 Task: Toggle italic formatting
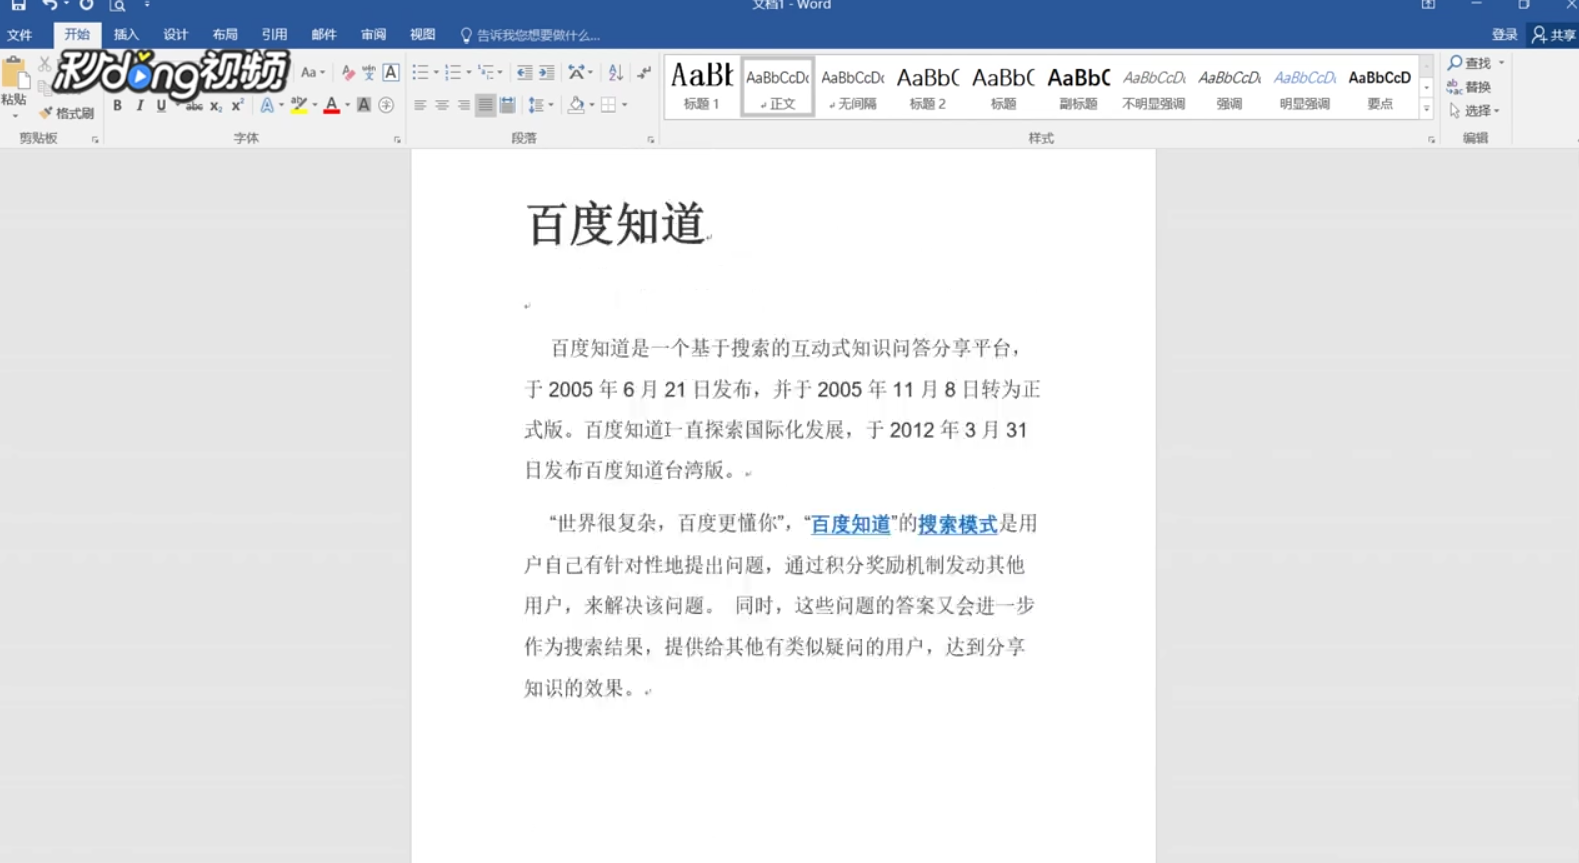click(x=139, y=105)
